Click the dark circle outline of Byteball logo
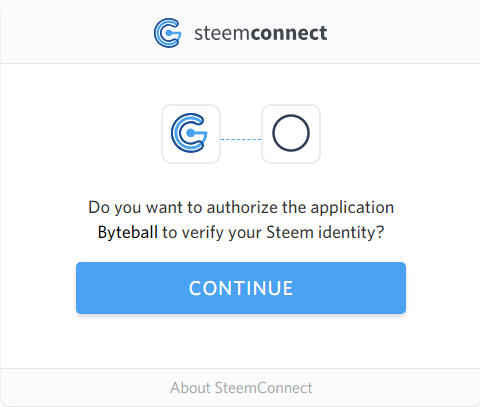The height and width of the screenshot is (407, 480). [291, 133]
